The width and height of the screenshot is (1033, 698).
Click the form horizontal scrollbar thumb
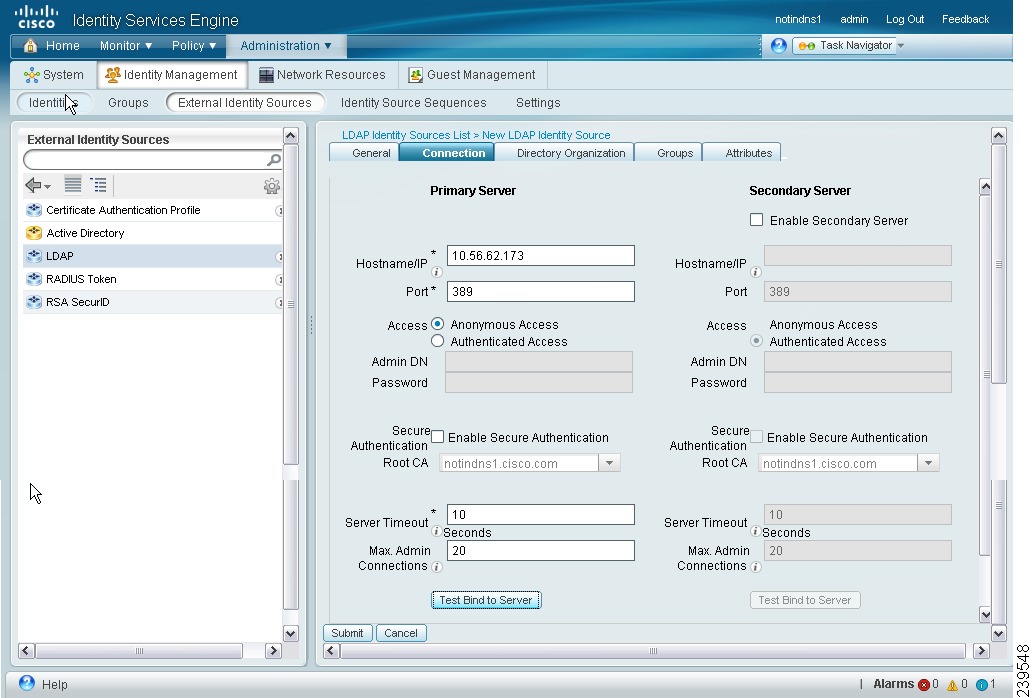click(653, 651)
